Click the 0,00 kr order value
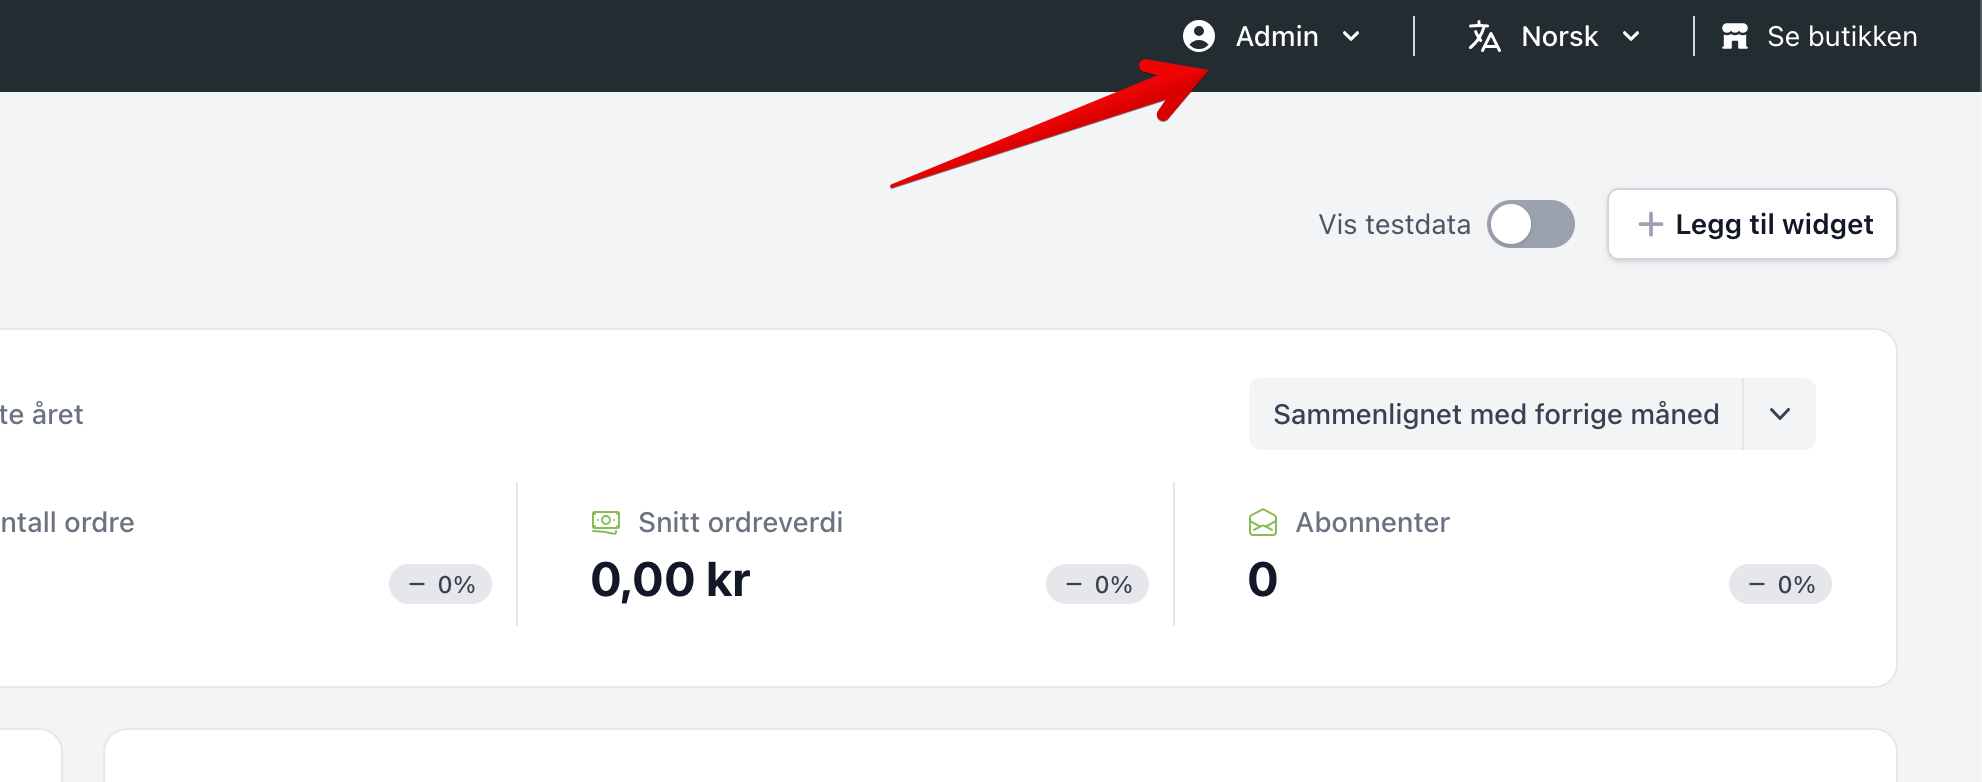Viewport: 1982px width, 782px height. (x=670, y=580)
